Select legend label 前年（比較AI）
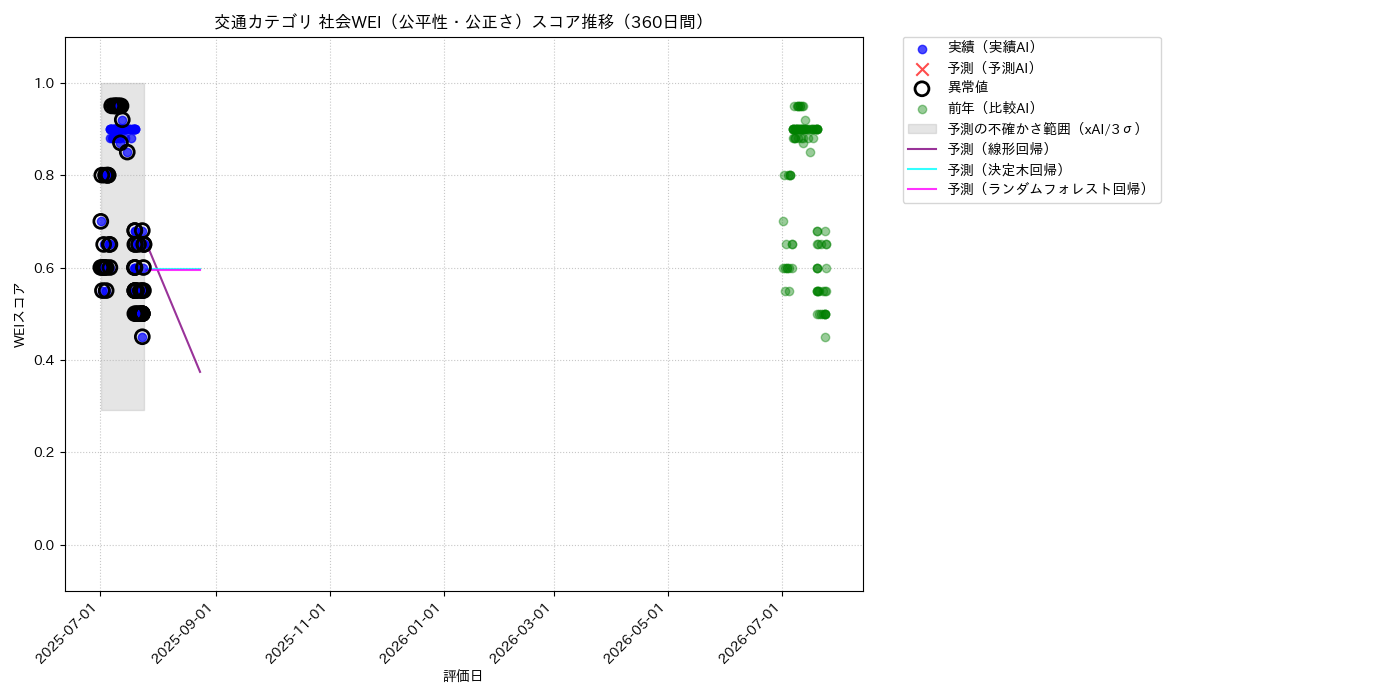This screenshot has width=1400, height=700. click(992, 108)
